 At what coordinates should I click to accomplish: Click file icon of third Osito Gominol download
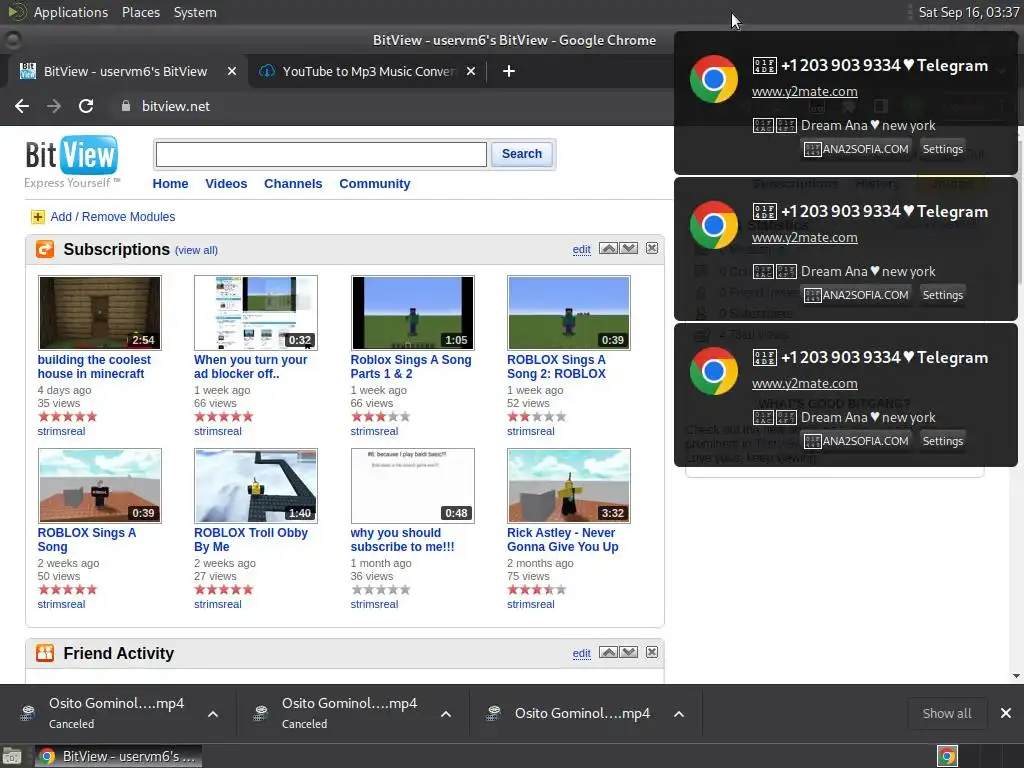tap(494, 713)
